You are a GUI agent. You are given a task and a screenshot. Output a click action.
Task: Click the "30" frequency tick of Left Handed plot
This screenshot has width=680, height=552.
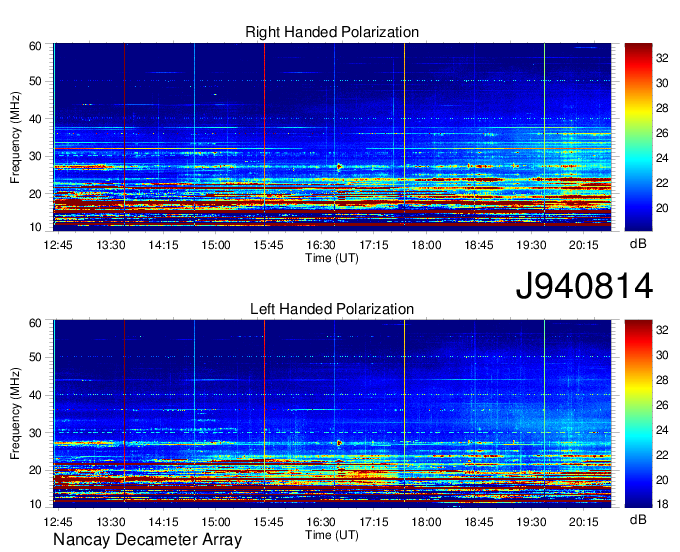(x=35, y=433)
